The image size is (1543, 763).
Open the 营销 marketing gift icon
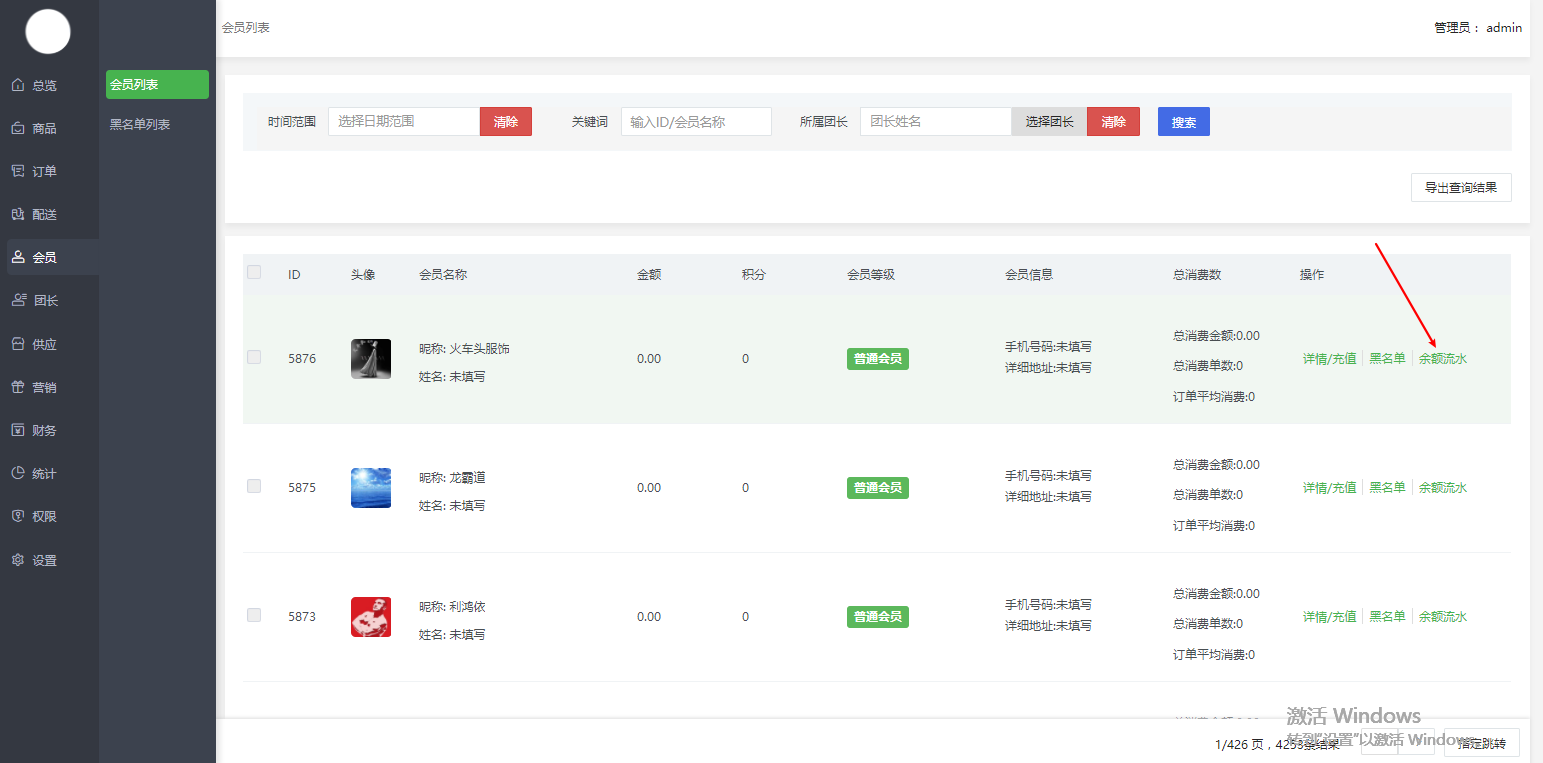coord(18,387)
